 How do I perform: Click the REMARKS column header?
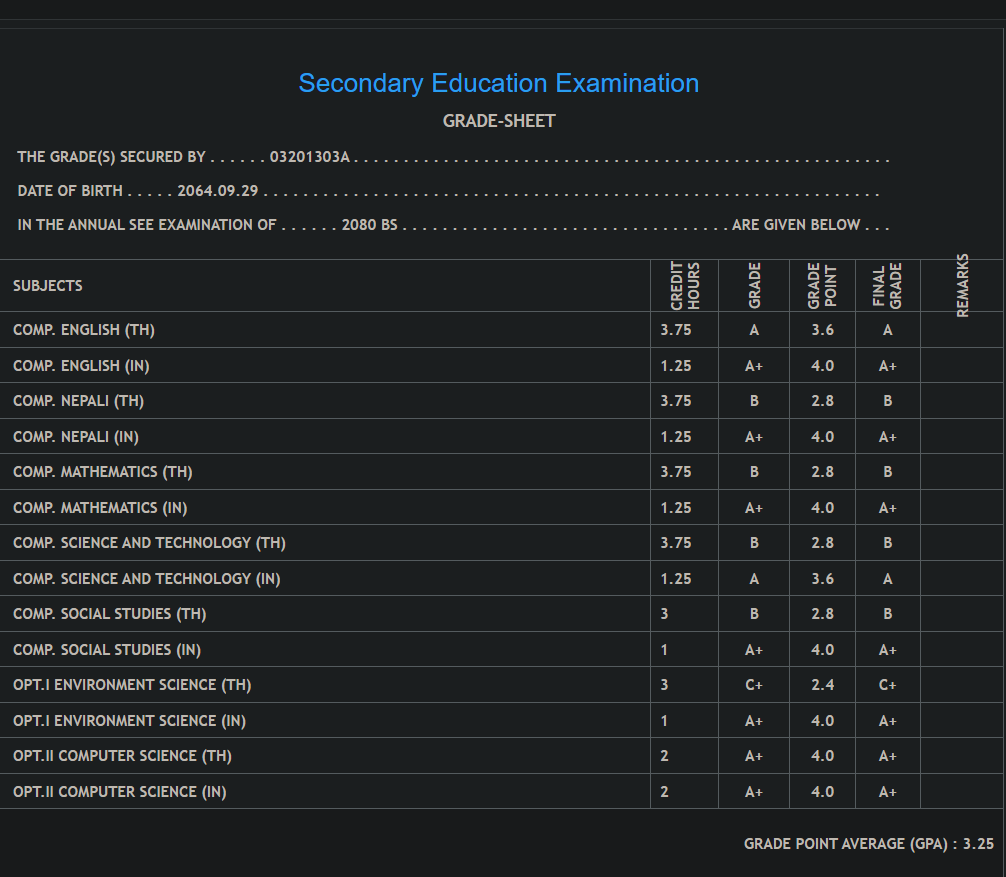pos(963,286)
